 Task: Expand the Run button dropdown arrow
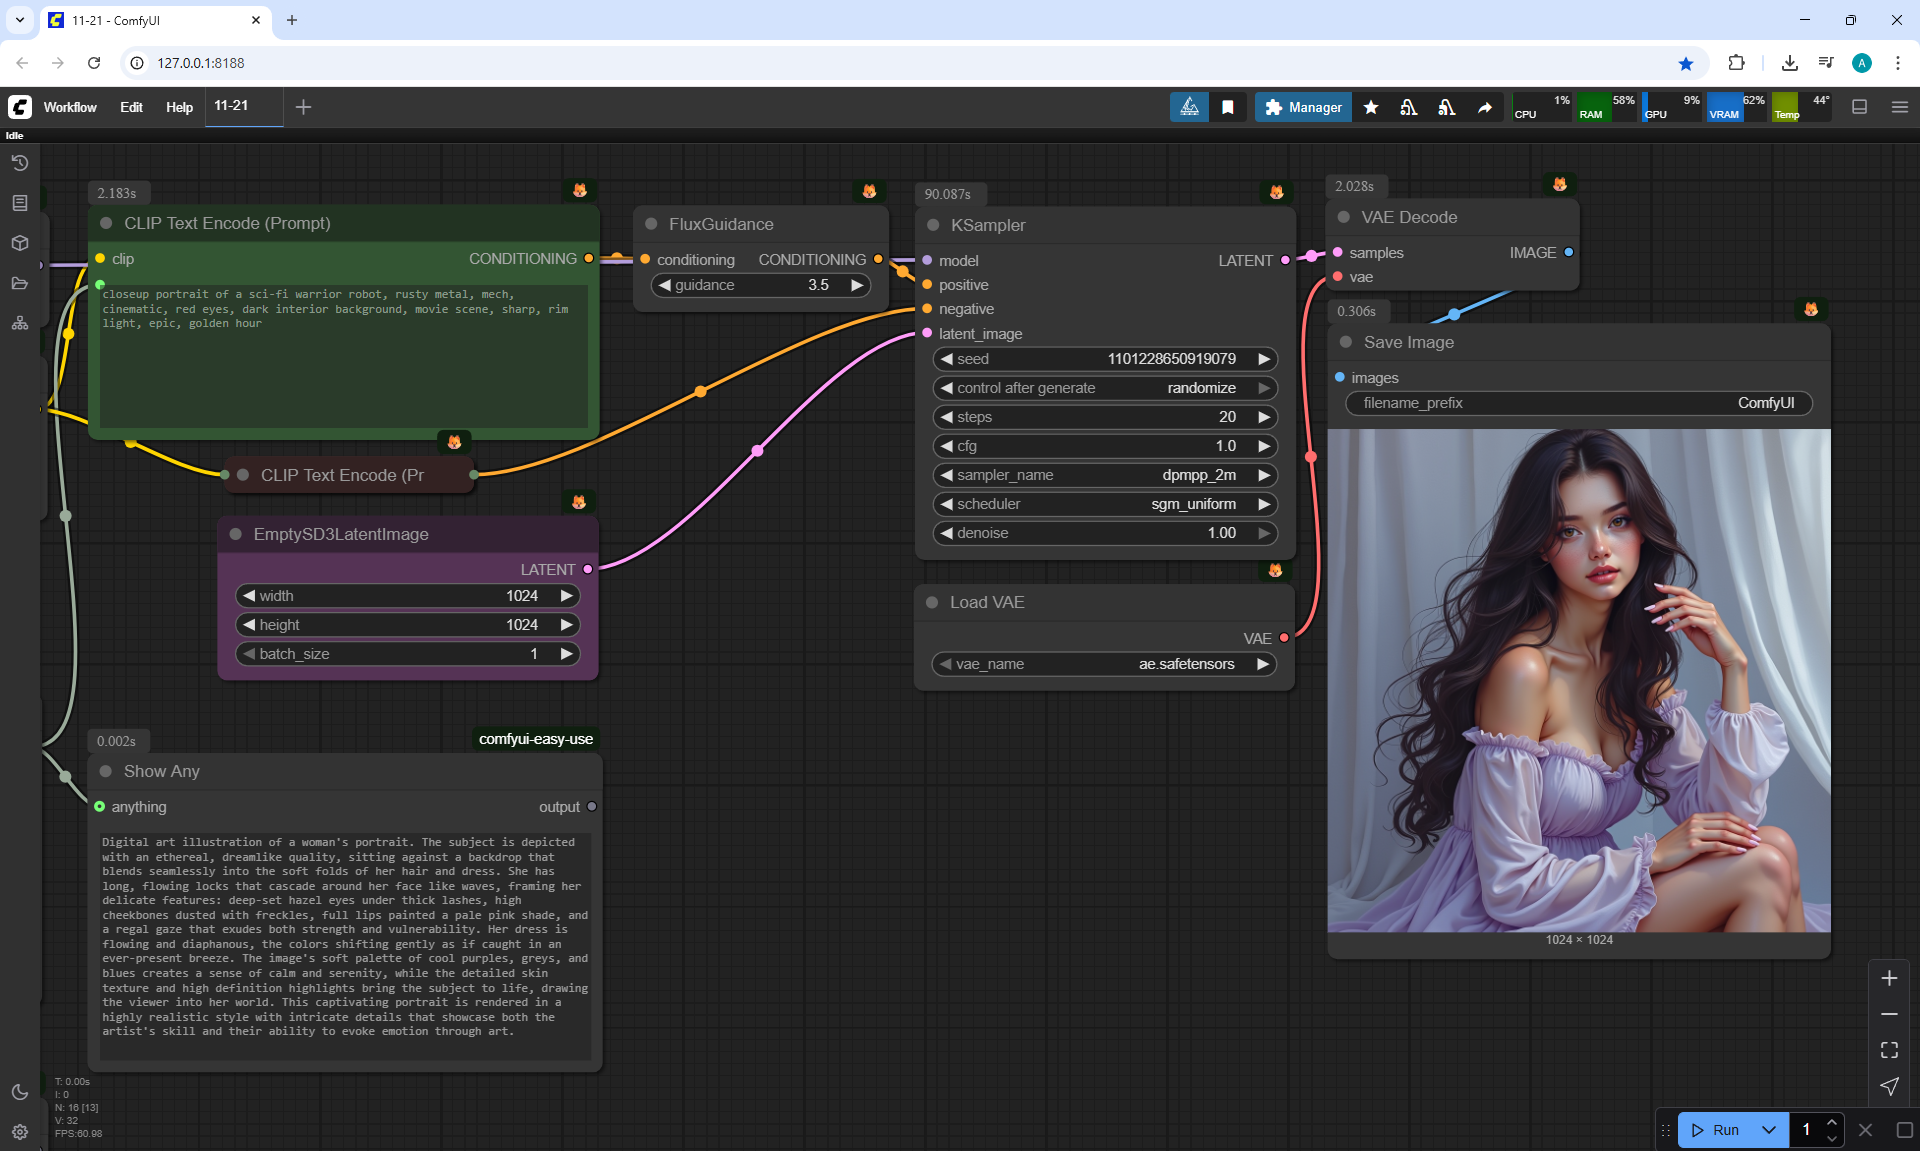[1769, 1130]
